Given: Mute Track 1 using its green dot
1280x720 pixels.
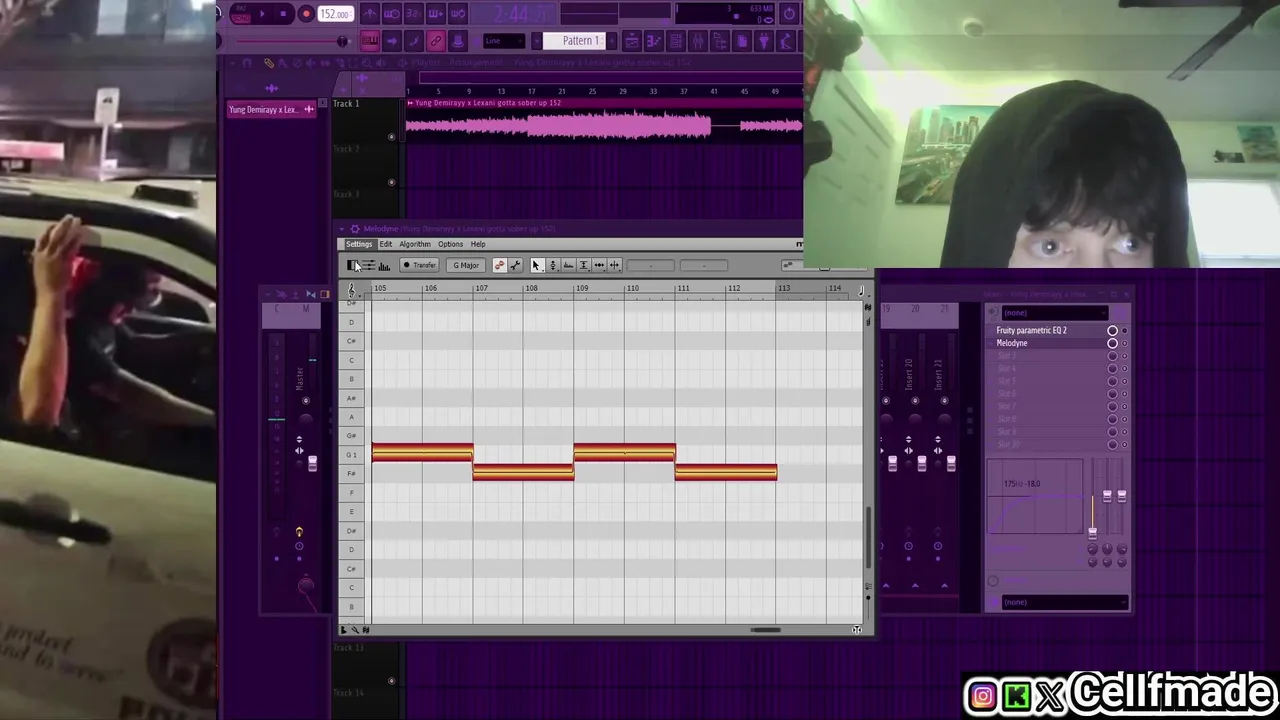Looking at the screenshot, I should [391, 136].
